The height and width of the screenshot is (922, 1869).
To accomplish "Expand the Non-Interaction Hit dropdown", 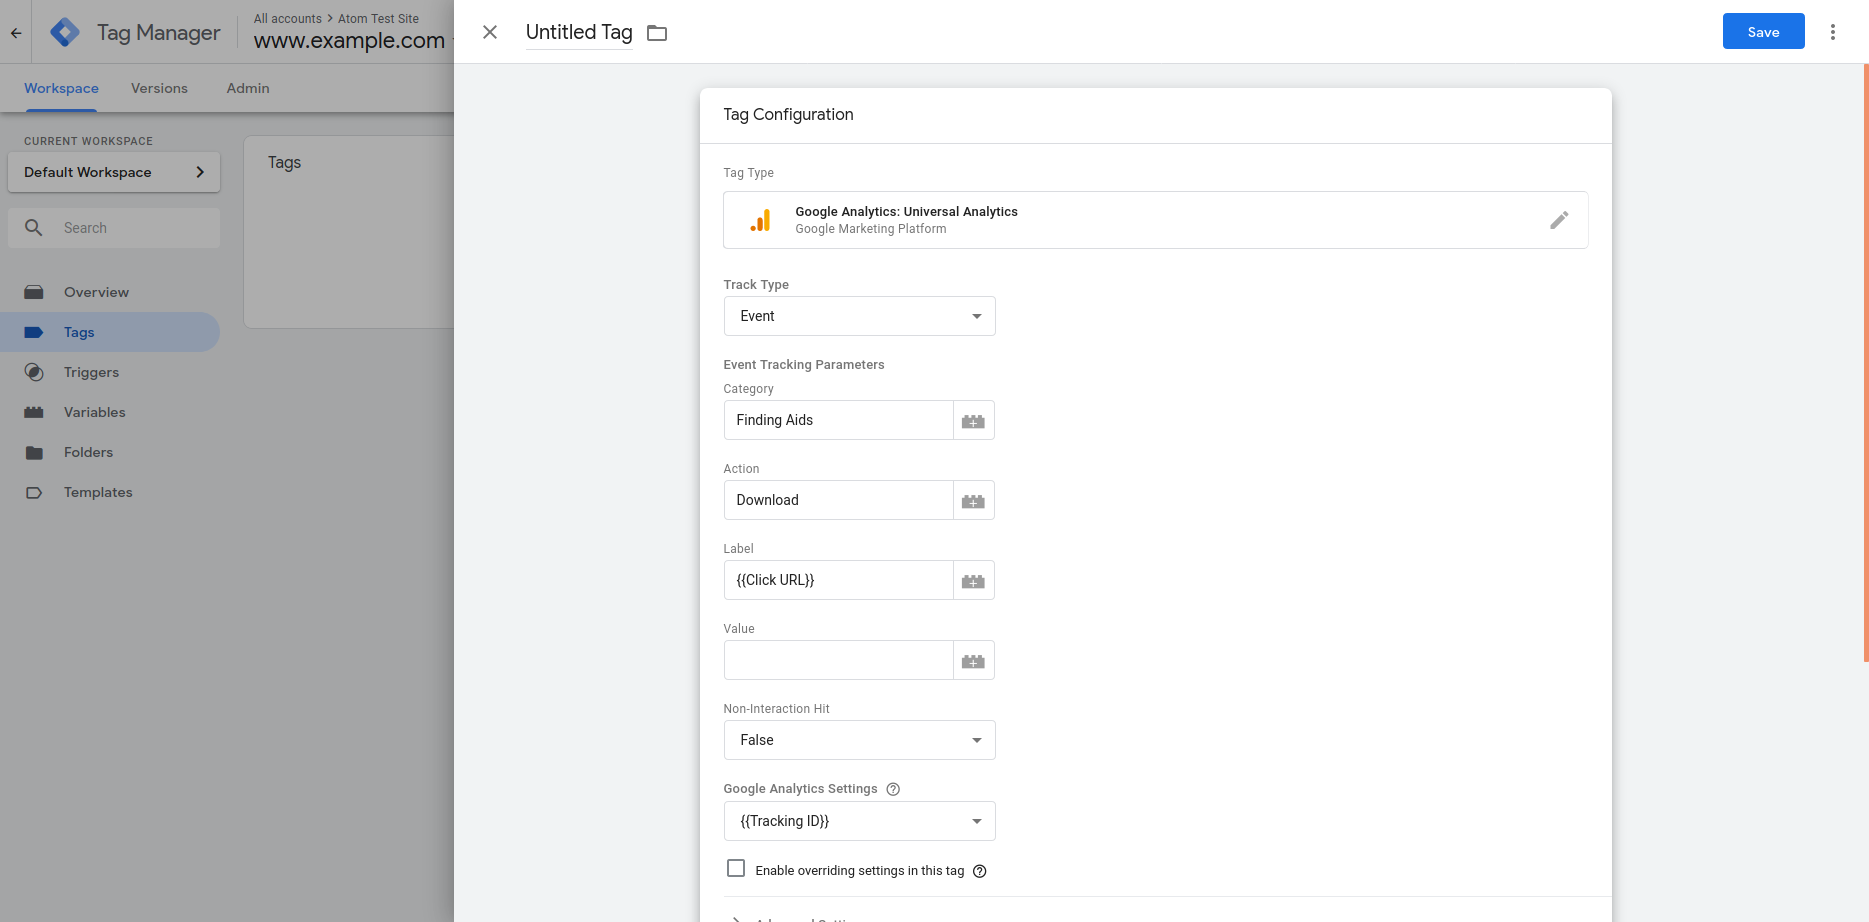I will (859, 740).
